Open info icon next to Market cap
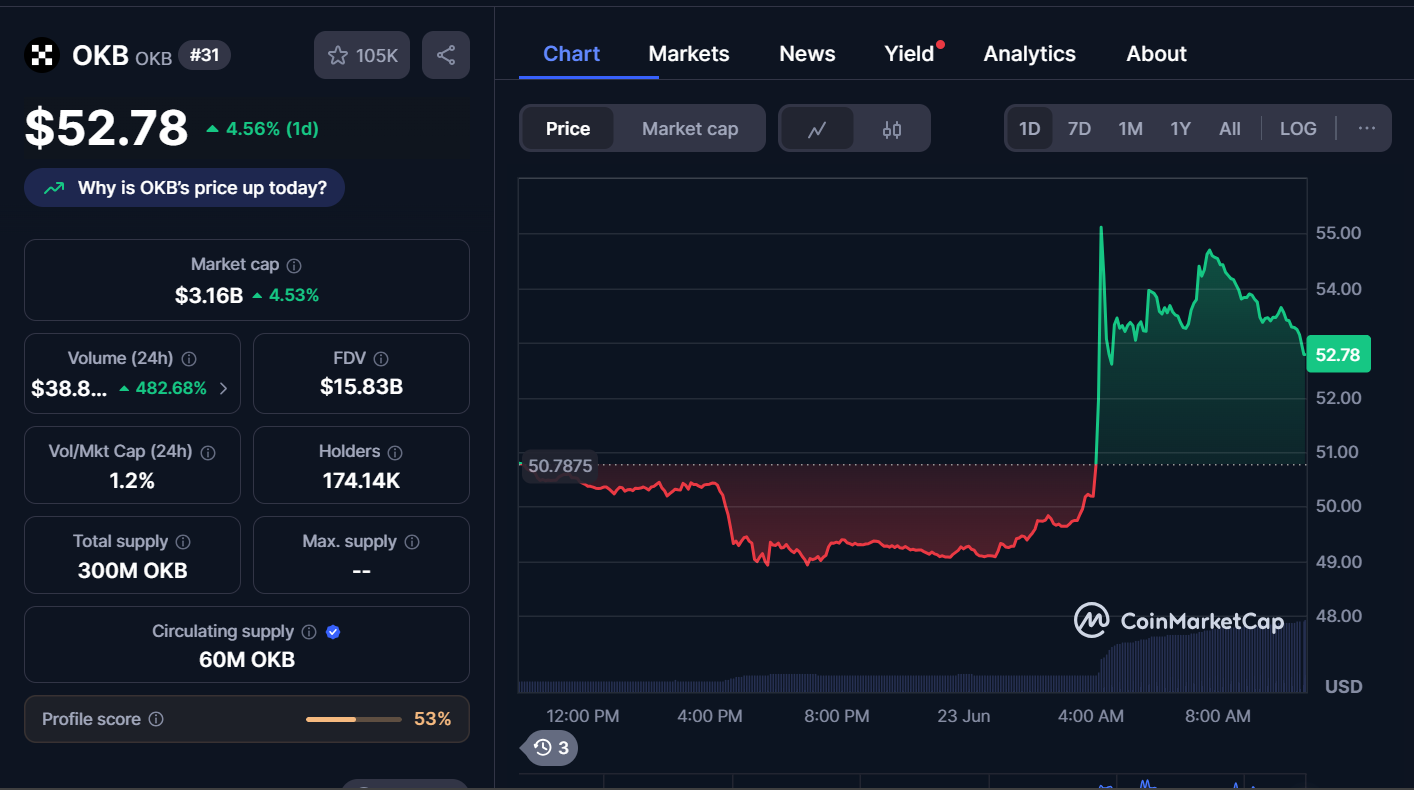Screen dimensions: 1414x790 (x=294, y=266)
